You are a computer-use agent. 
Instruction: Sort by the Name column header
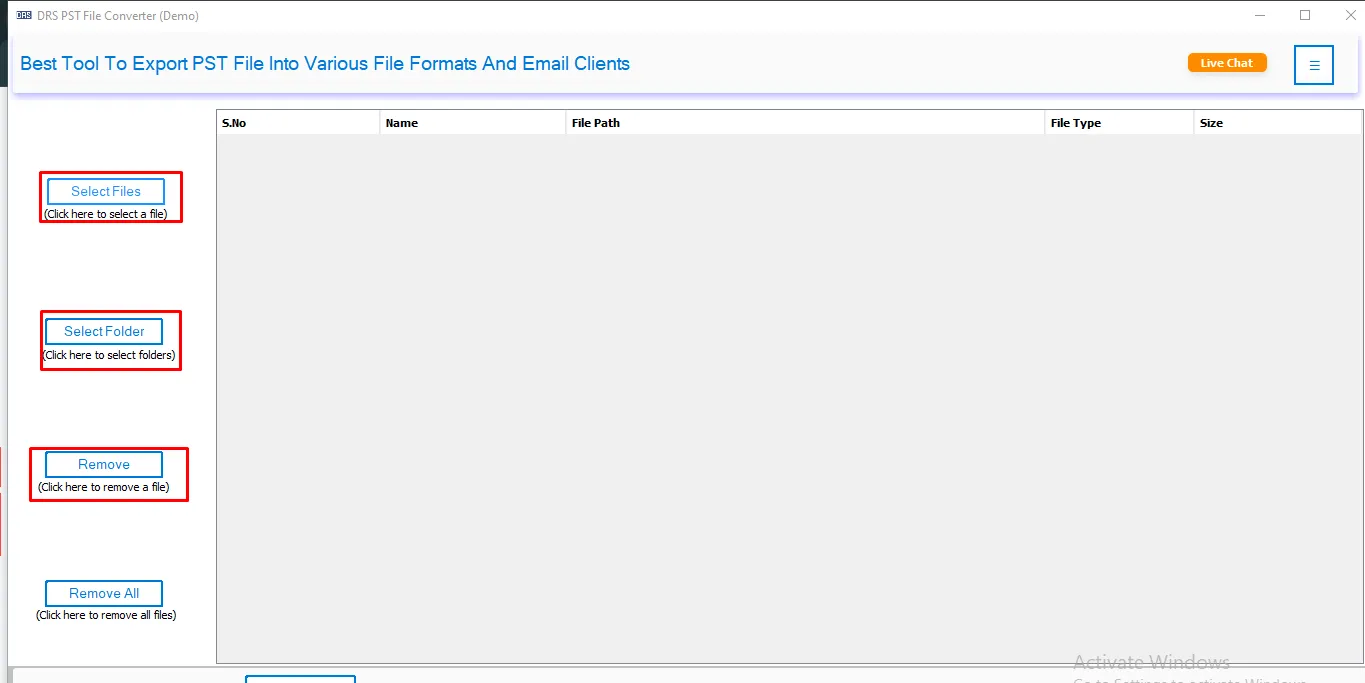473,123
